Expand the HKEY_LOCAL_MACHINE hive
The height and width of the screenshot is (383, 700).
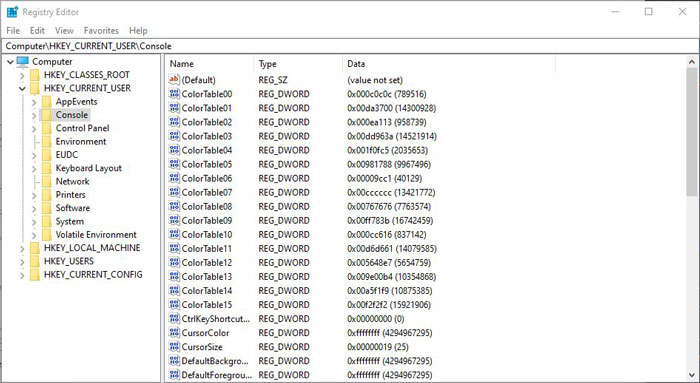coord(22,249)
